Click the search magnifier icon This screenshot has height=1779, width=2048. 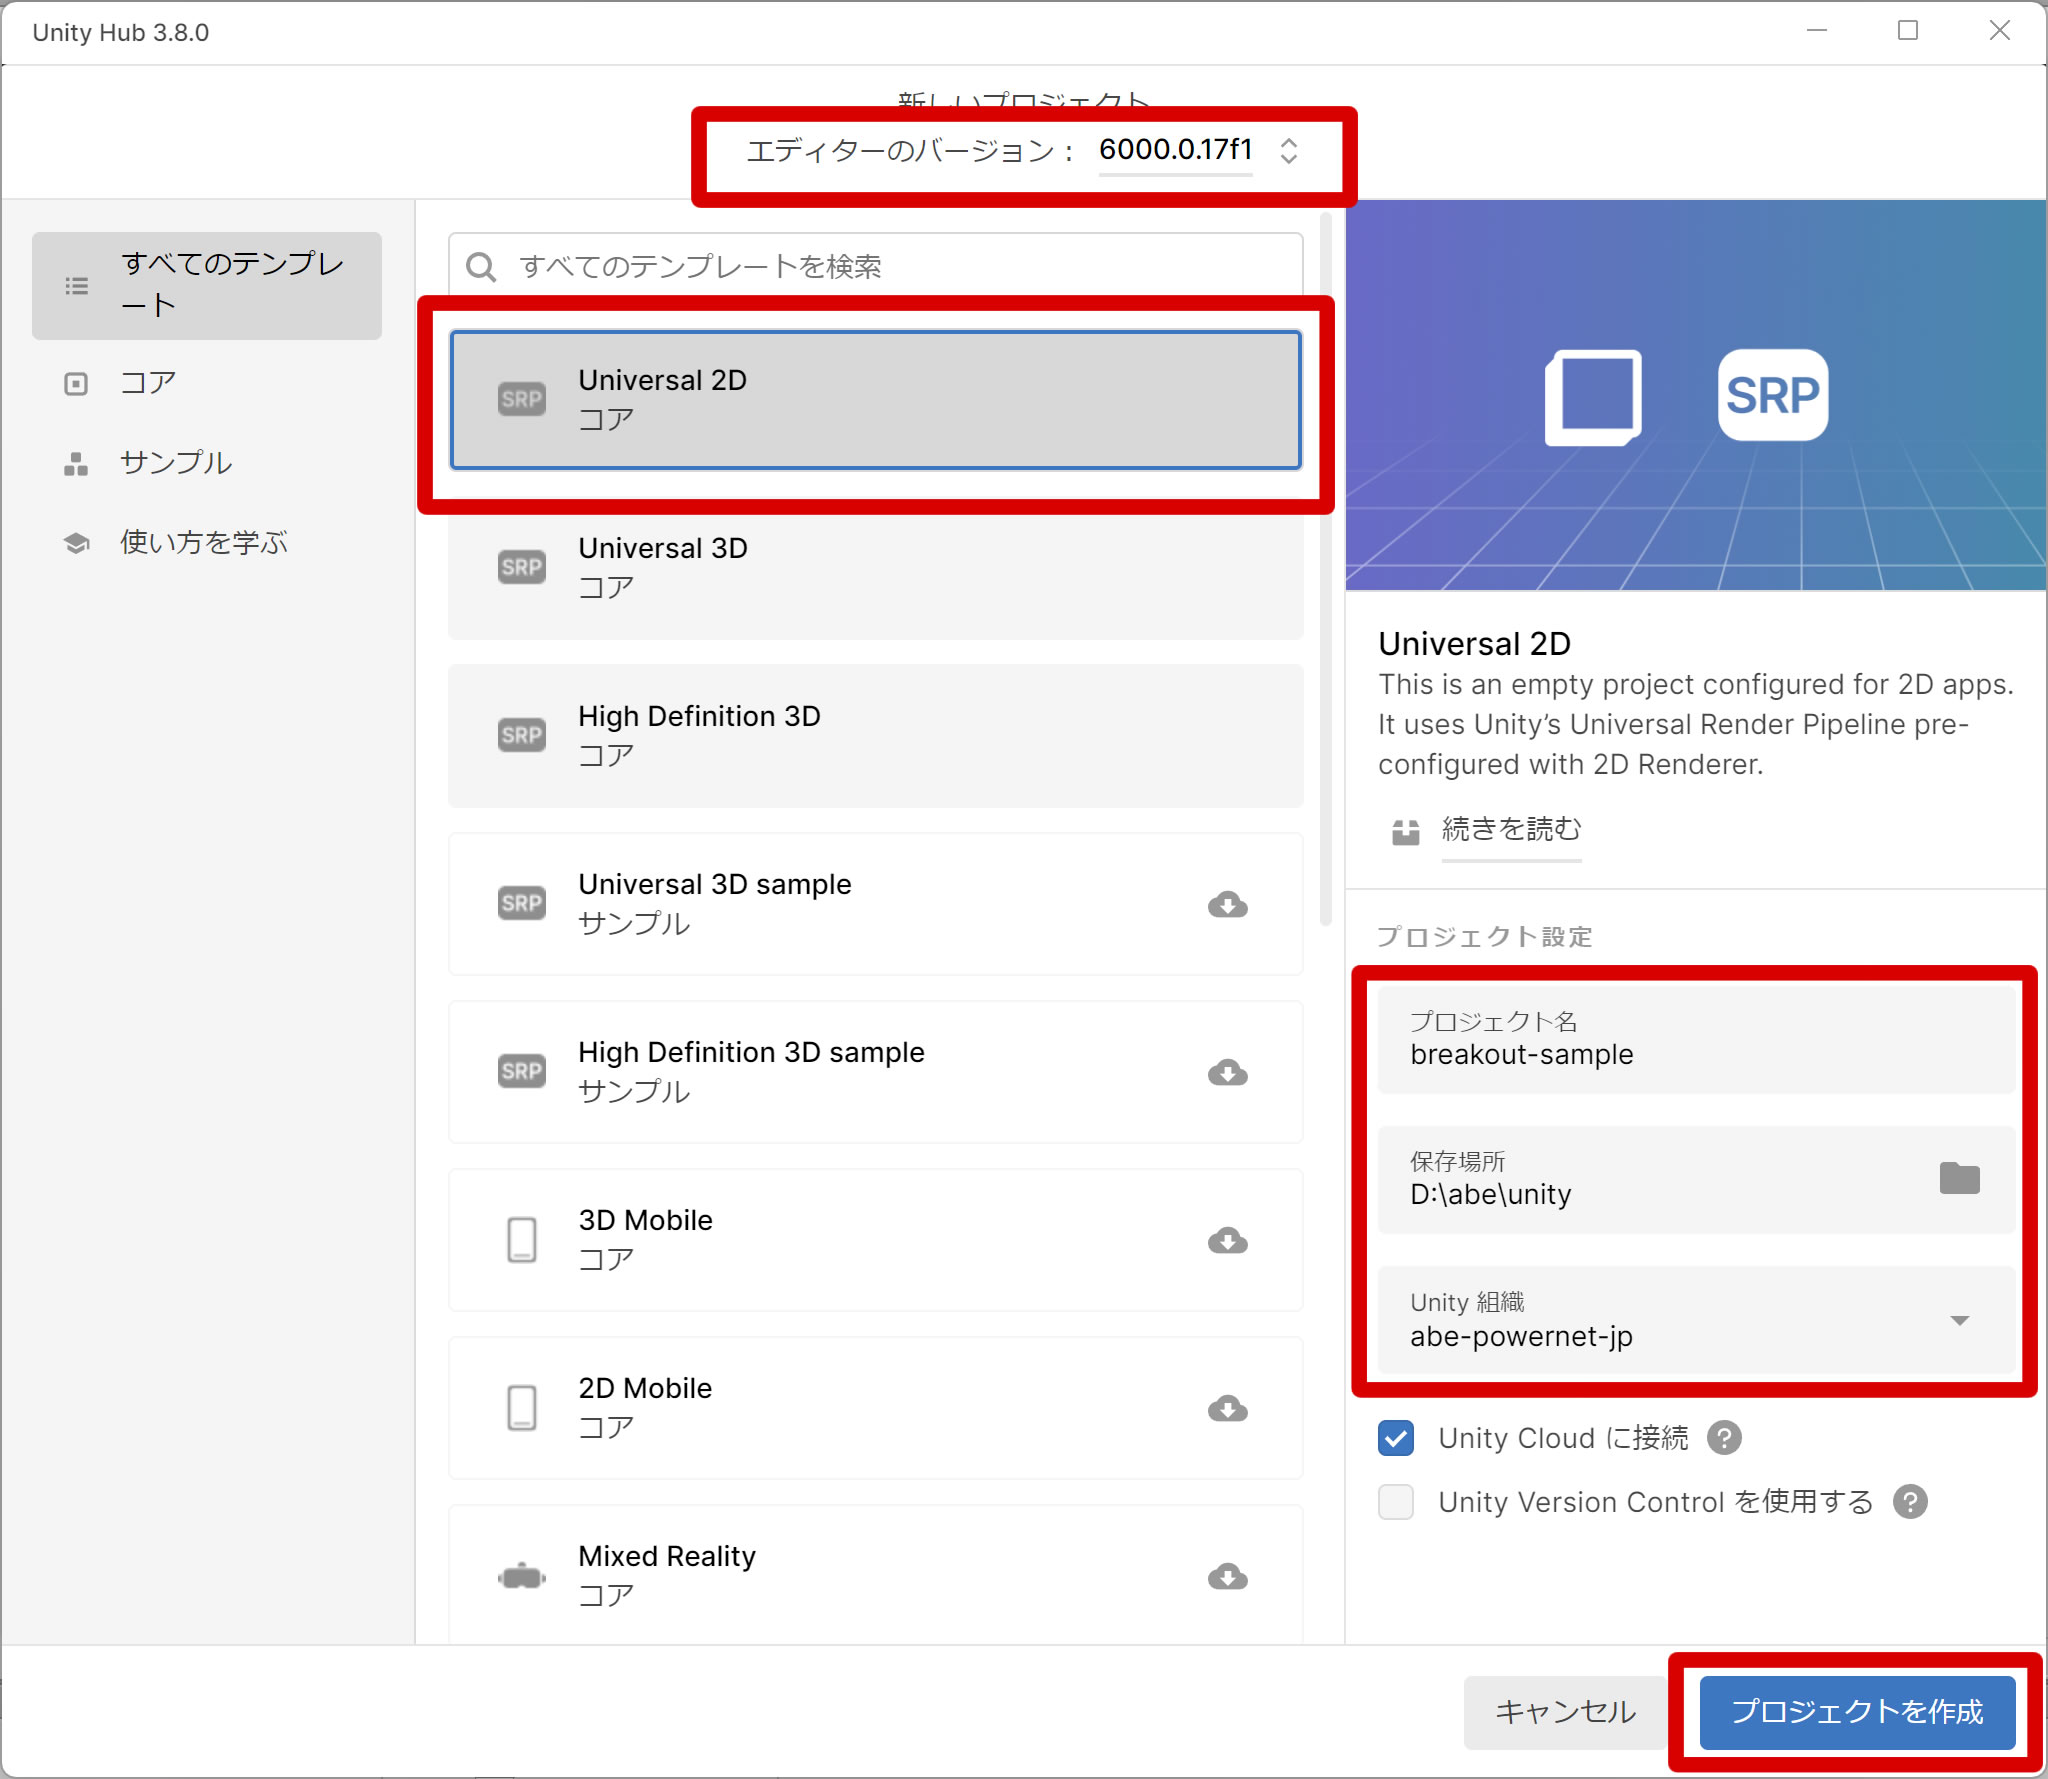coord(481,267)
